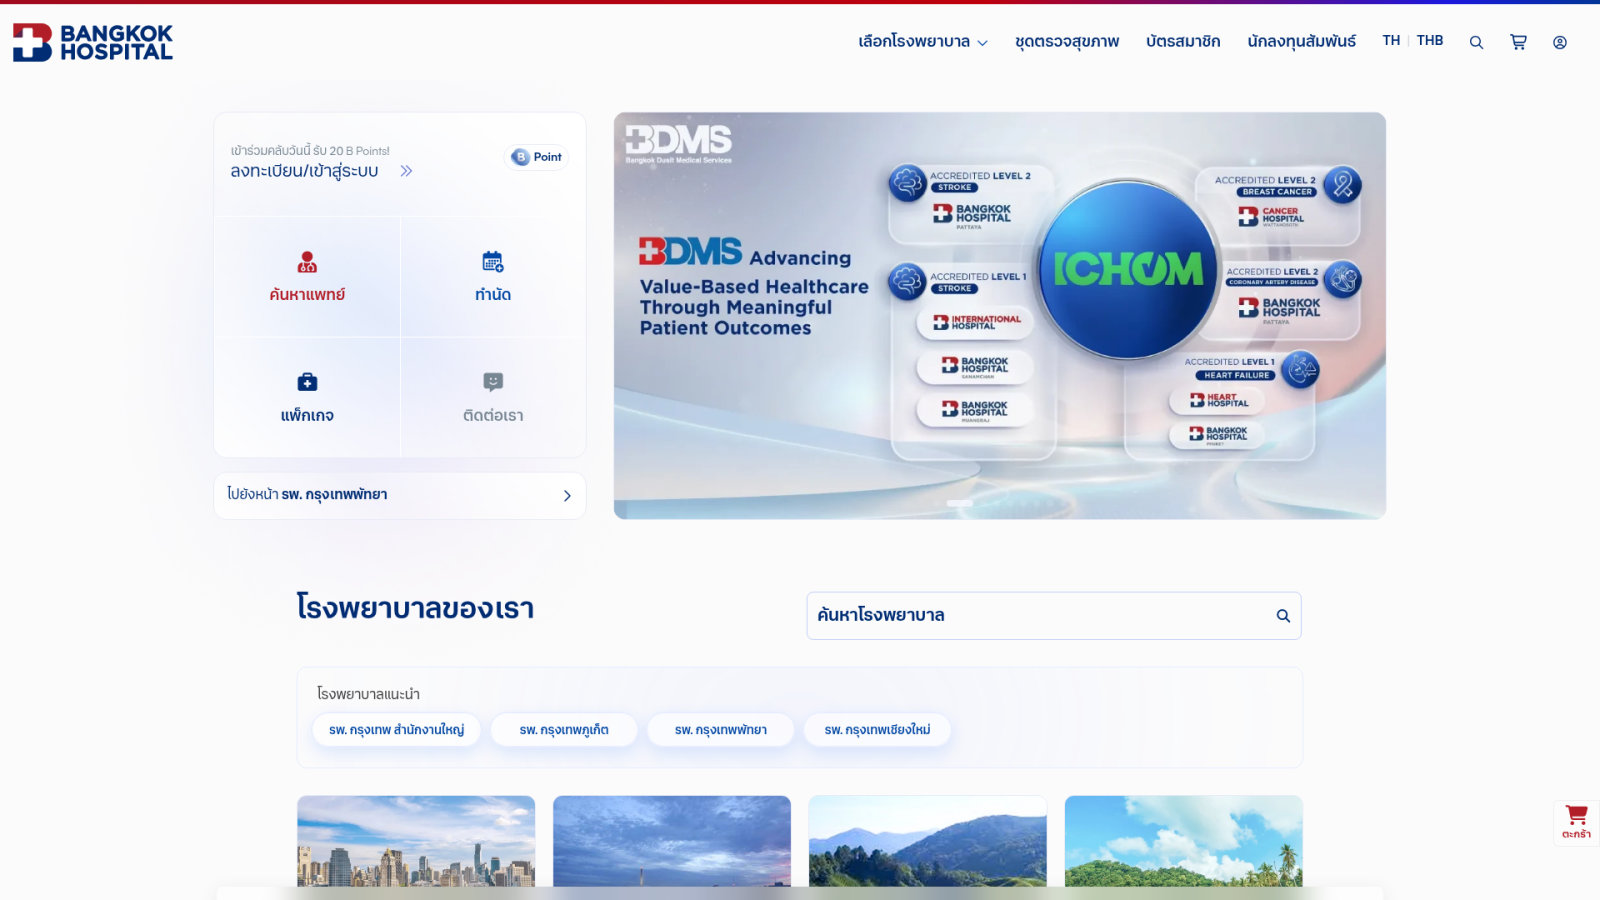1600x900 pixels.
Task: Open the green mountain hospital thumbnail
Action: coord(928,841)
